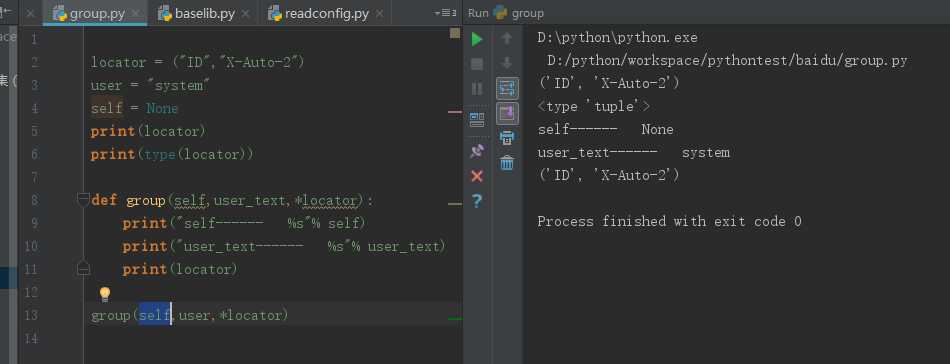Click line number 5 in the gutter
Image resolution: width=950 pixels, height=364 pixels.
click(x=34, y=131)
